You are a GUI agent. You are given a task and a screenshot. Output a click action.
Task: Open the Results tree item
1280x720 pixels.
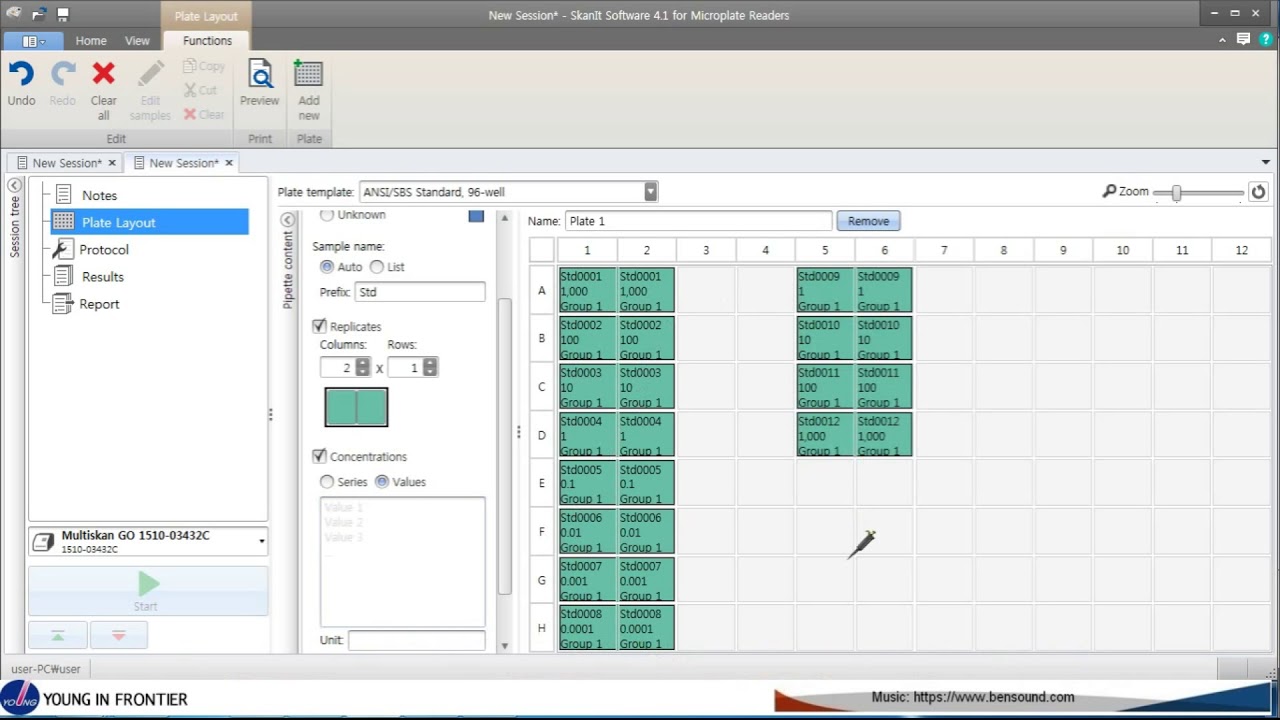click(102, 276)
